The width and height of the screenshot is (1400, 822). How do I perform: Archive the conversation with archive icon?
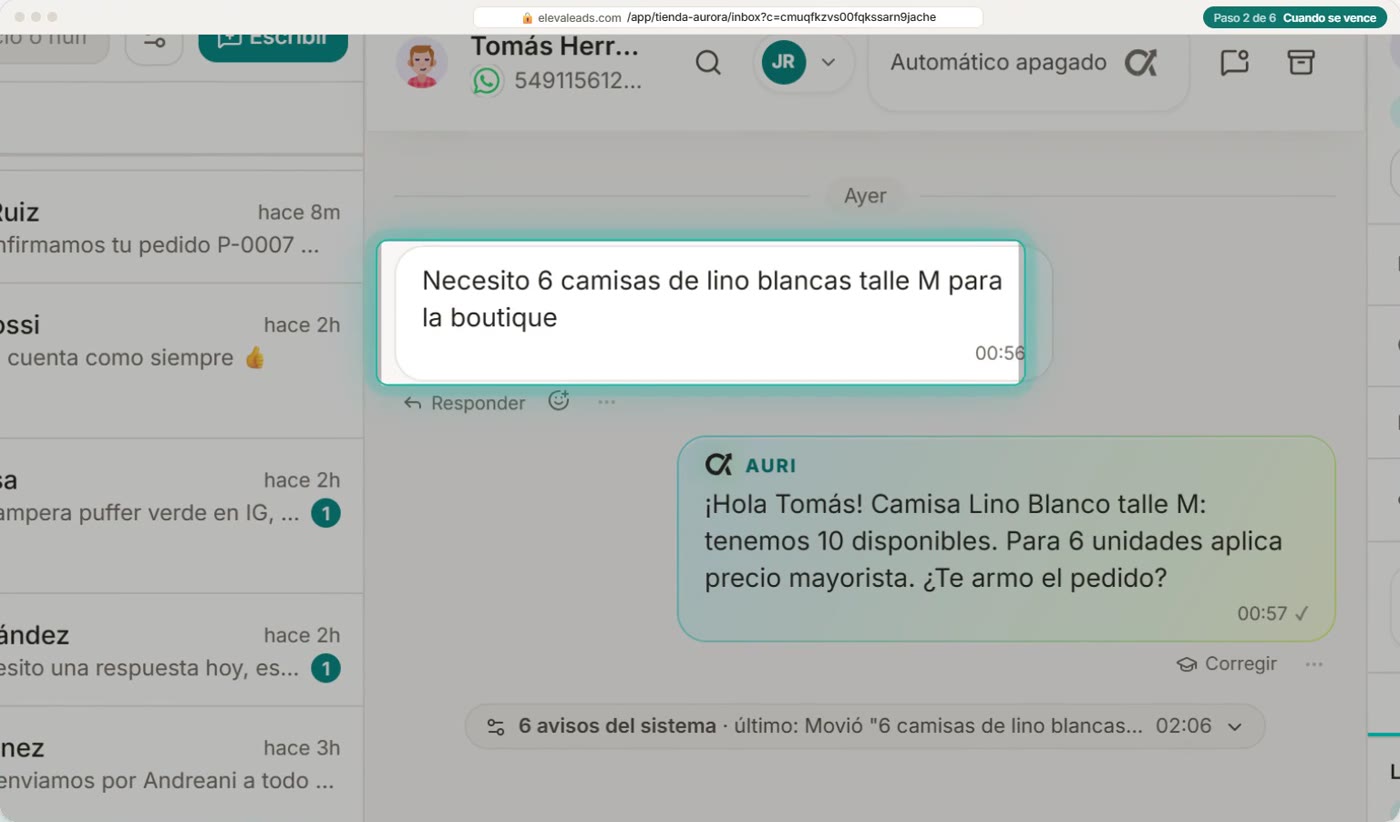click(1300, 62)
